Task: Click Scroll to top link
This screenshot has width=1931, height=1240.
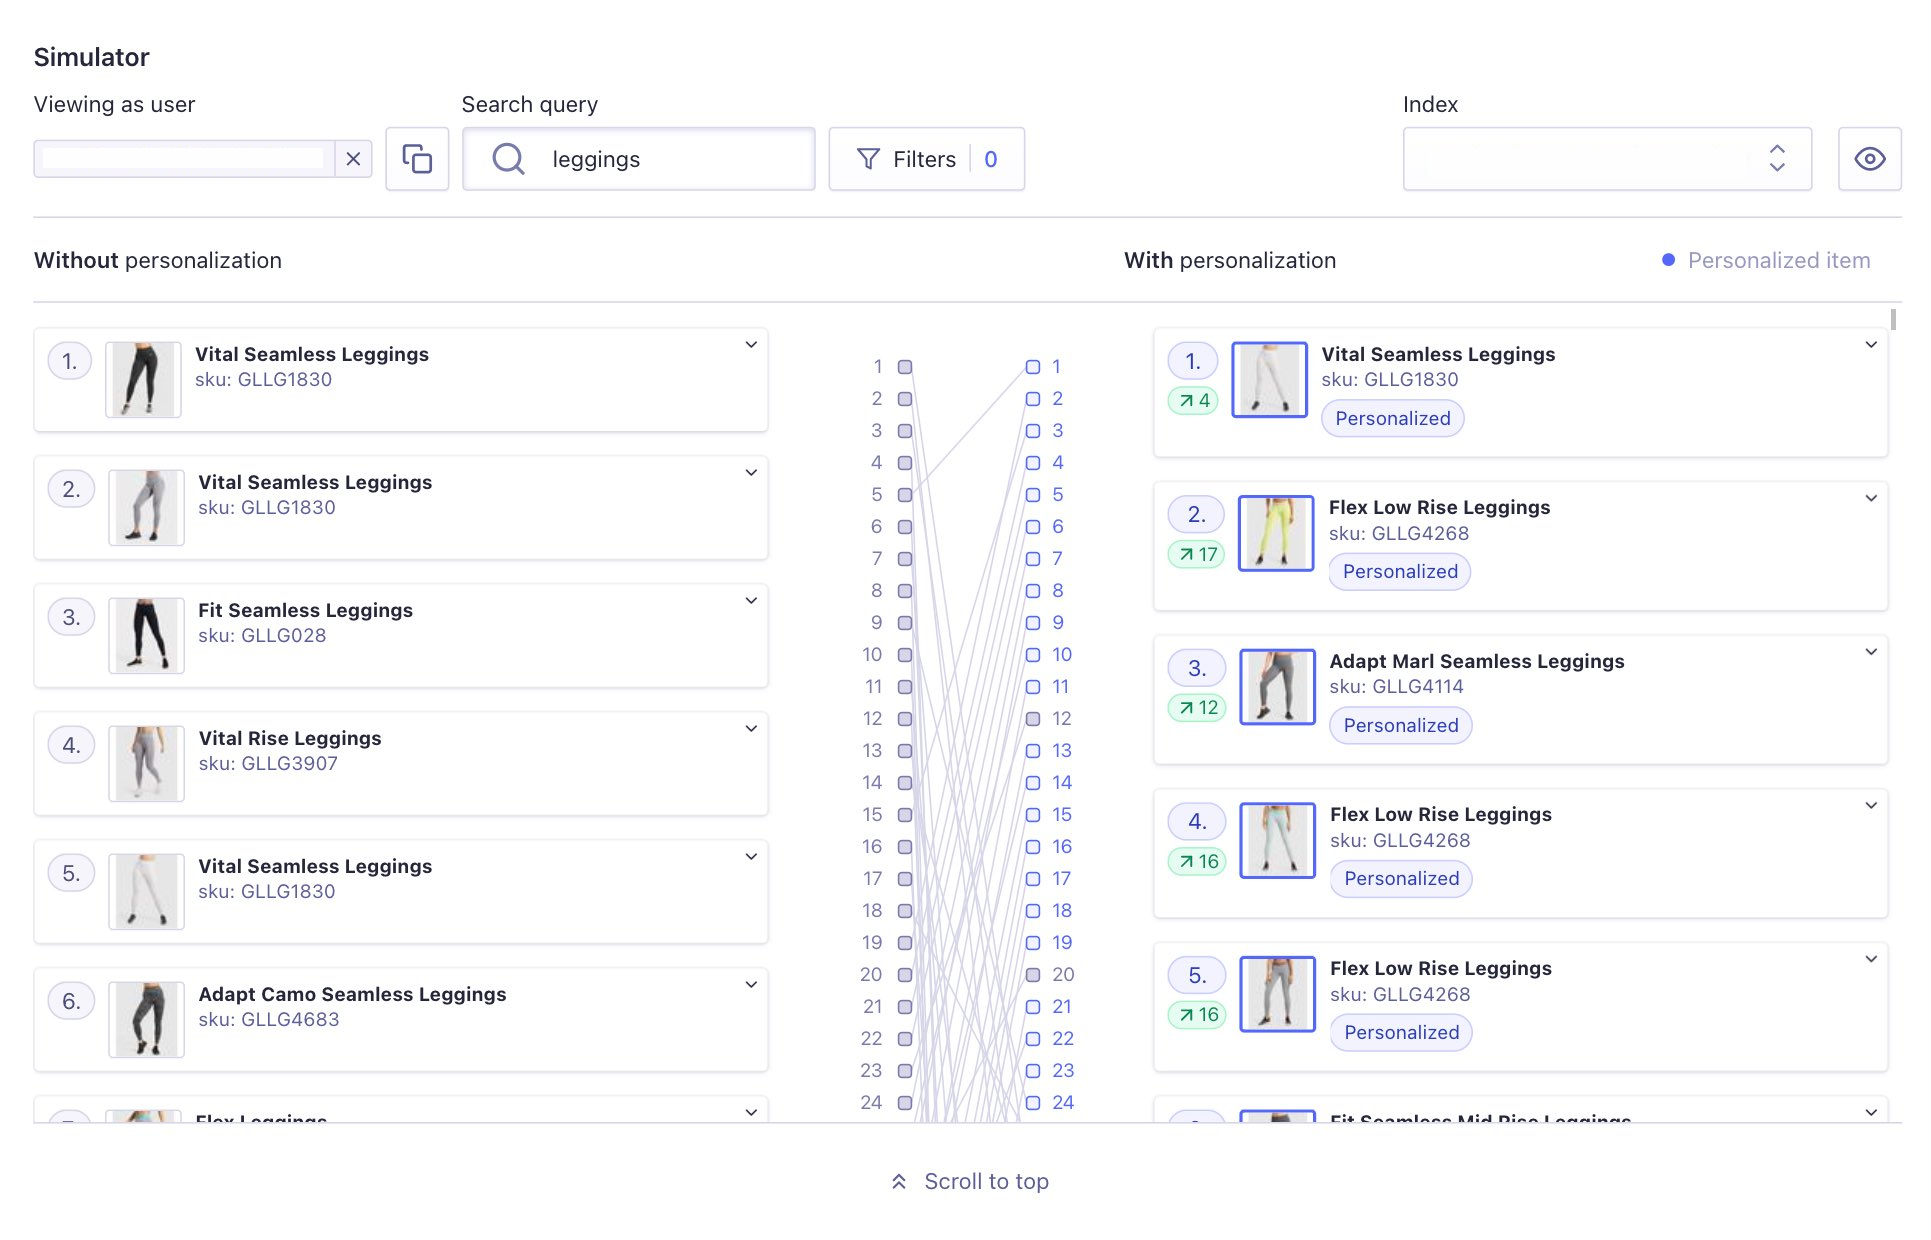Action: point(970,1182)
